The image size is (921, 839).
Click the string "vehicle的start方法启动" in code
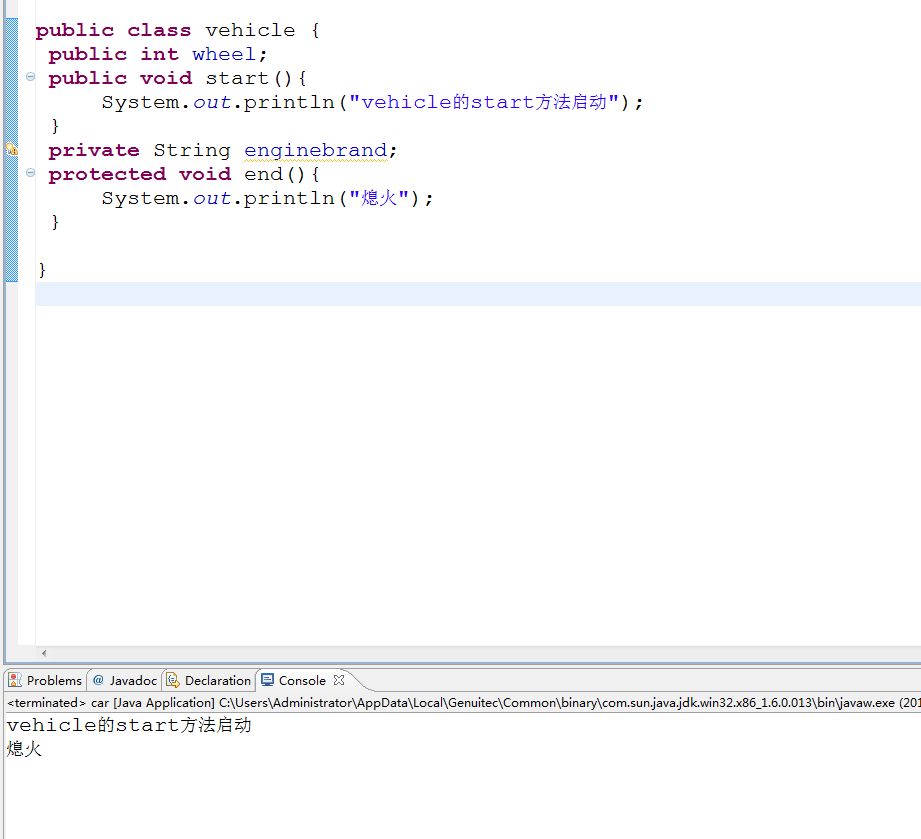[484, 102]
